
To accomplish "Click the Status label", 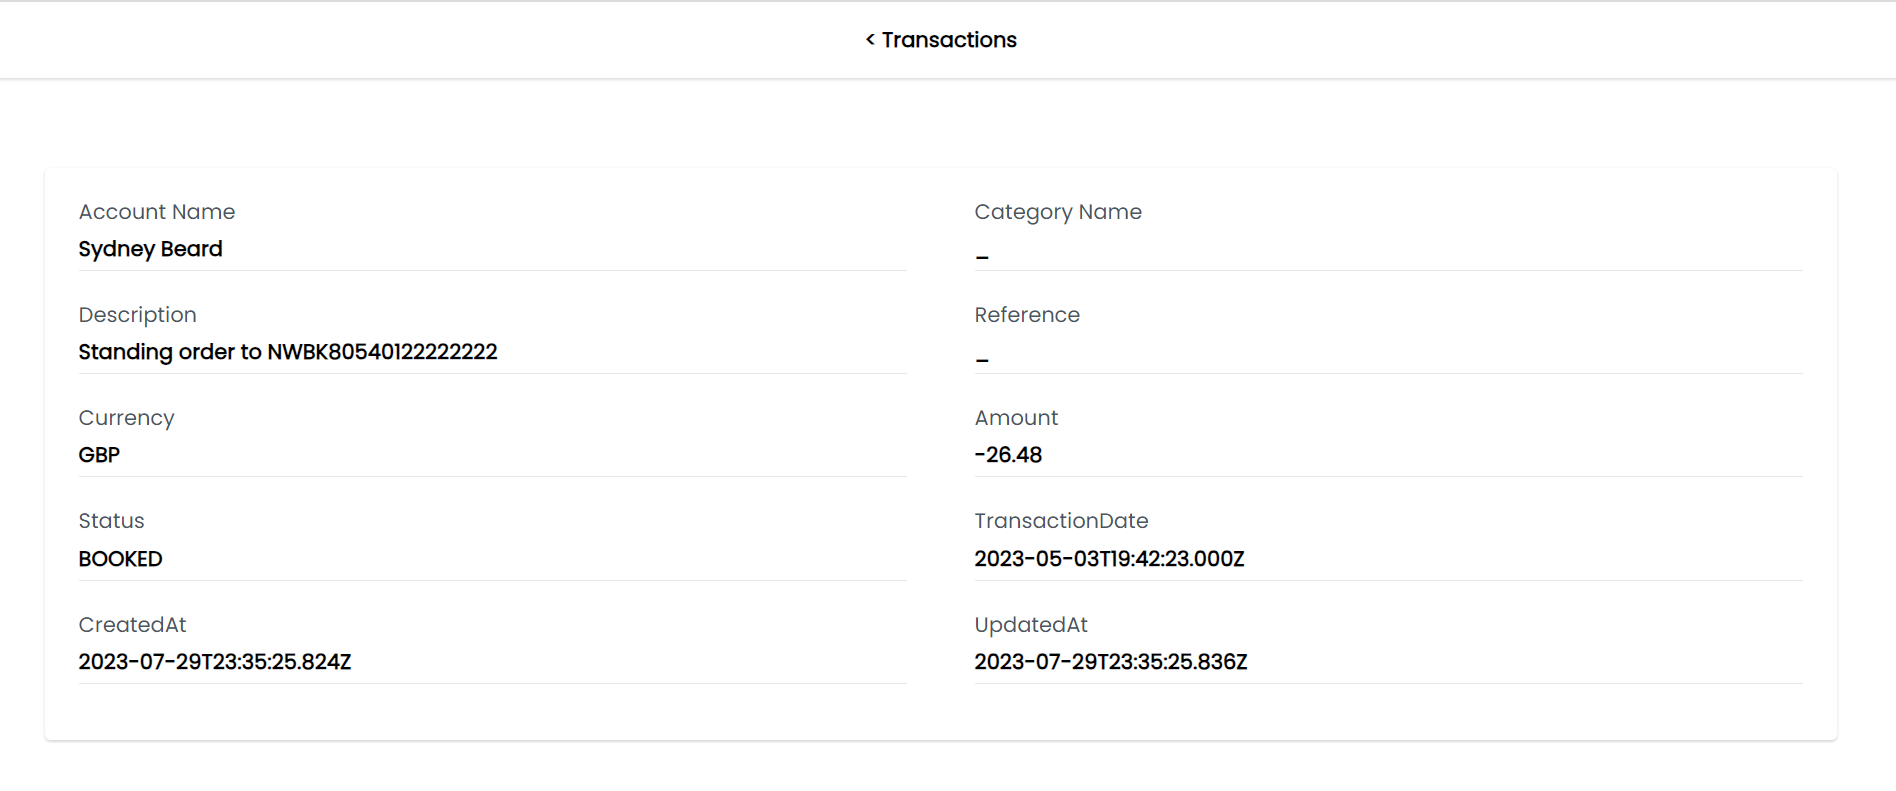I will [x=111, y=521].
